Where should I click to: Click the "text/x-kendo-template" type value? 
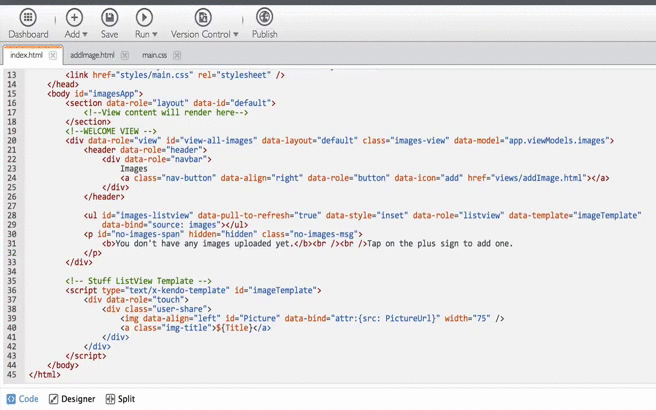[x=175, y=290]
